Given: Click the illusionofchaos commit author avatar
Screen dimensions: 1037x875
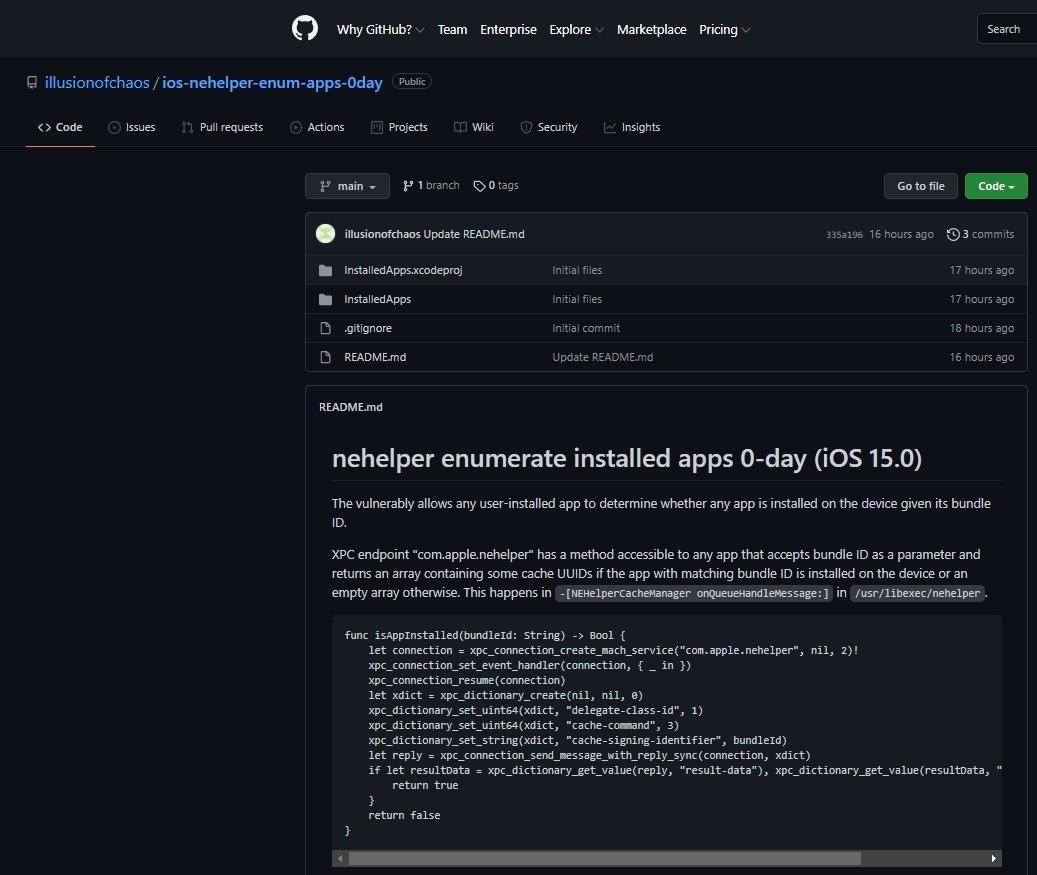Looking at the screenshot, I should click(x=325, y=234).
